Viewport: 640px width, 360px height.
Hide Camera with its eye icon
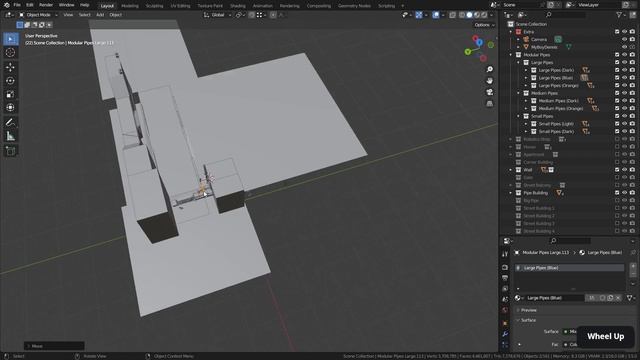(624, 39)
